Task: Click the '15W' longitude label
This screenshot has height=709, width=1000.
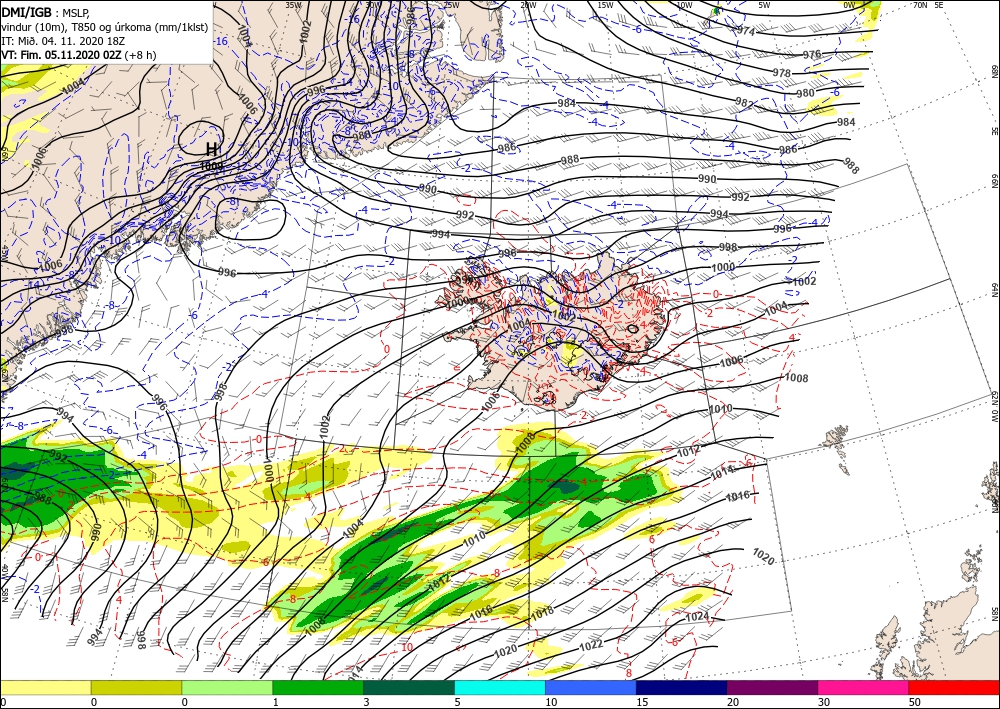Action: pyautogui.click(x=605, y=5)
